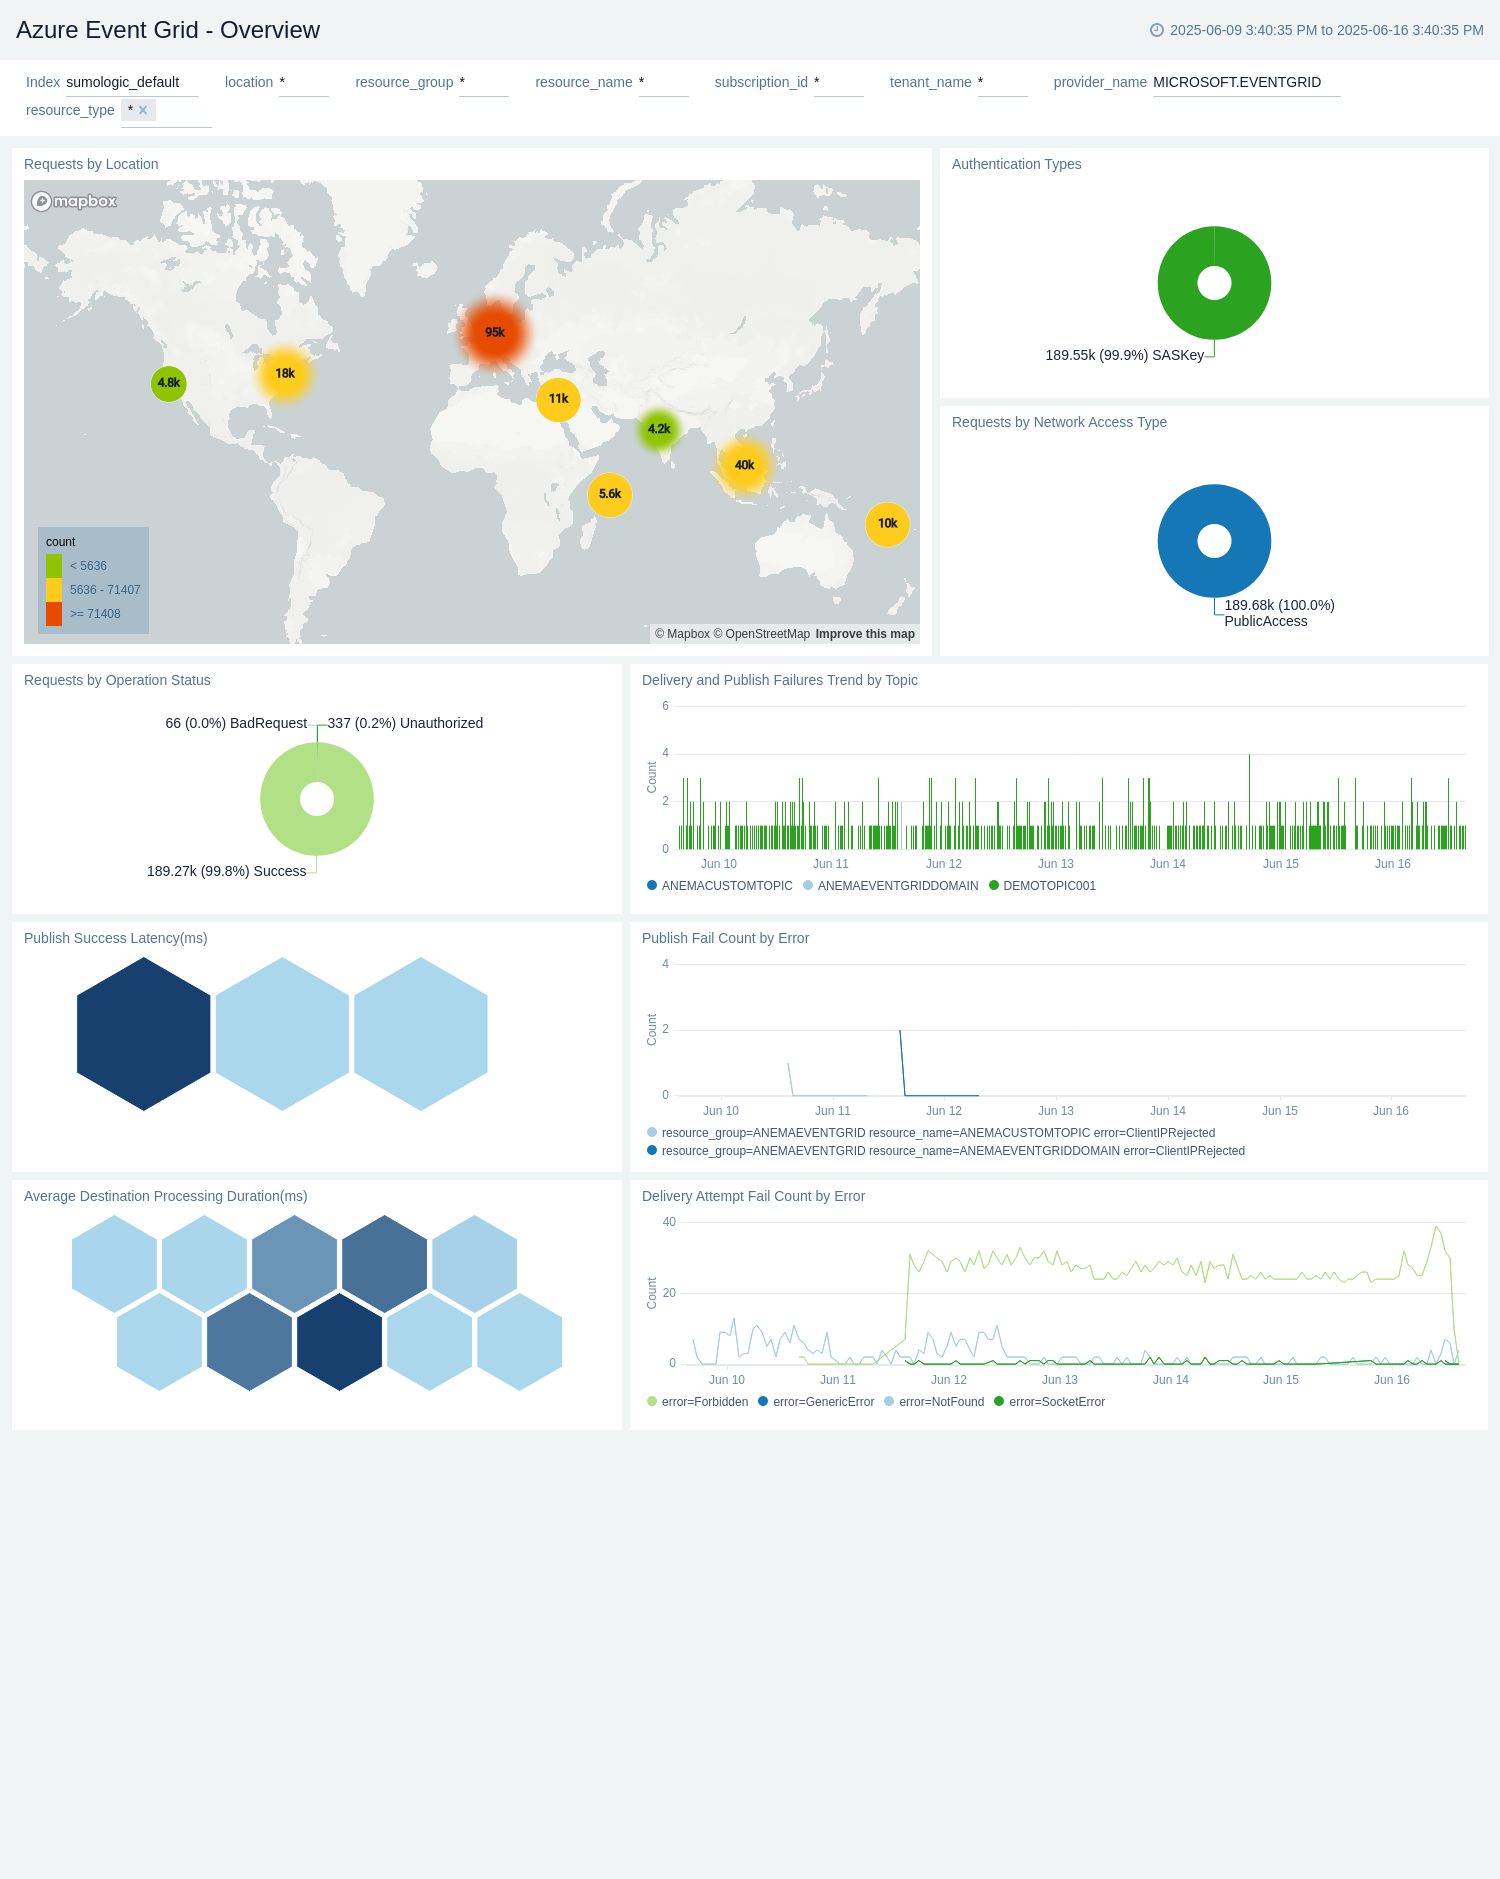Remove the resource_type asterisk filter chip
1500x1879 pixels.
pos(143,110)
